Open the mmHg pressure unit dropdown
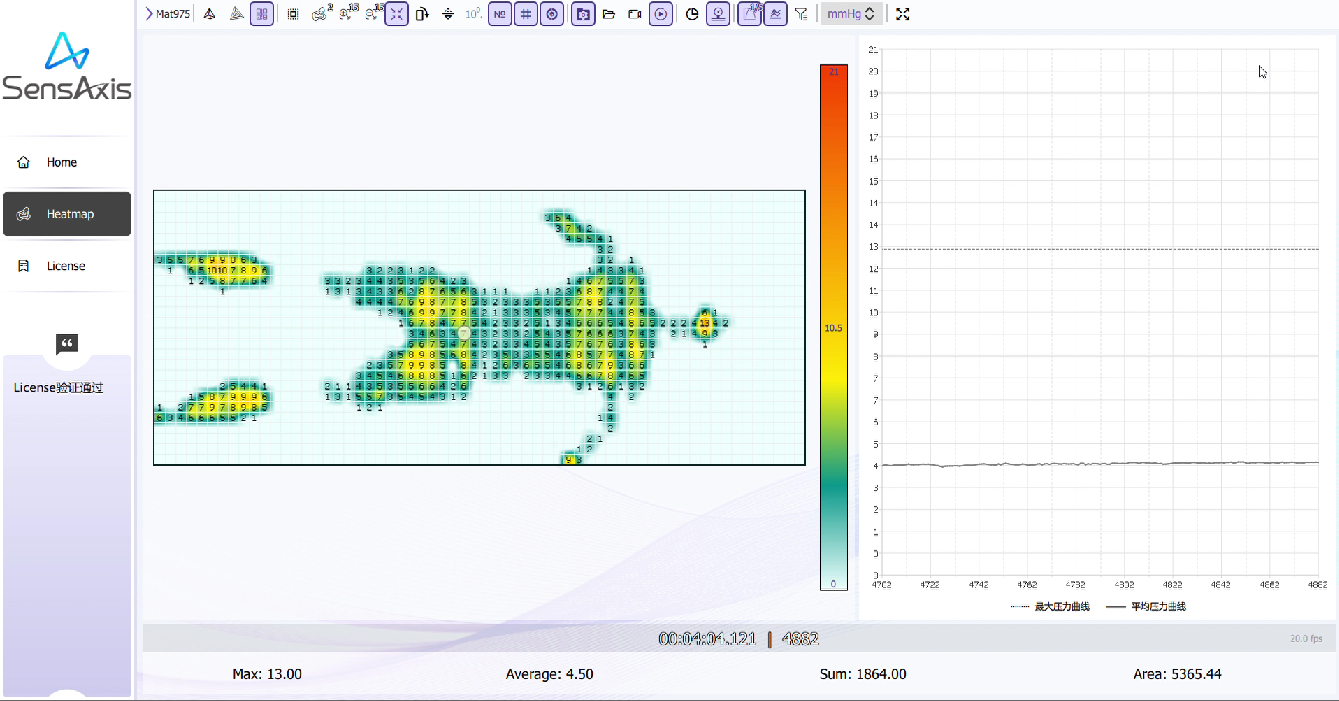The width and height of the screenshot is (1339, 701). click(850, 14)
